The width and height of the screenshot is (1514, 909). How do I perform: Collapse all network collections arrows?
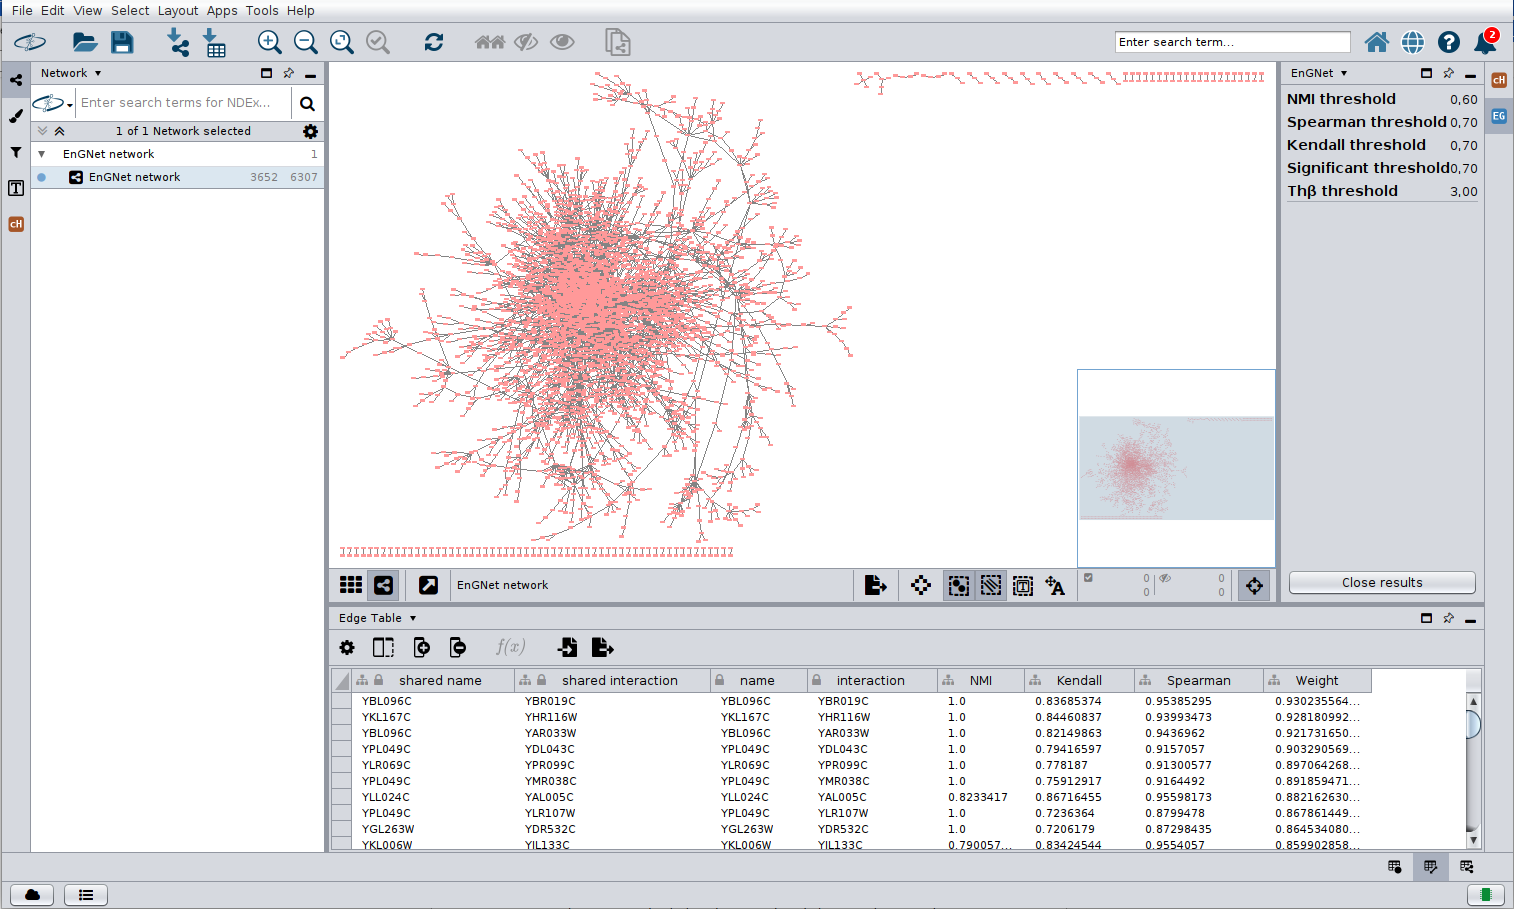tap(60, 131)
